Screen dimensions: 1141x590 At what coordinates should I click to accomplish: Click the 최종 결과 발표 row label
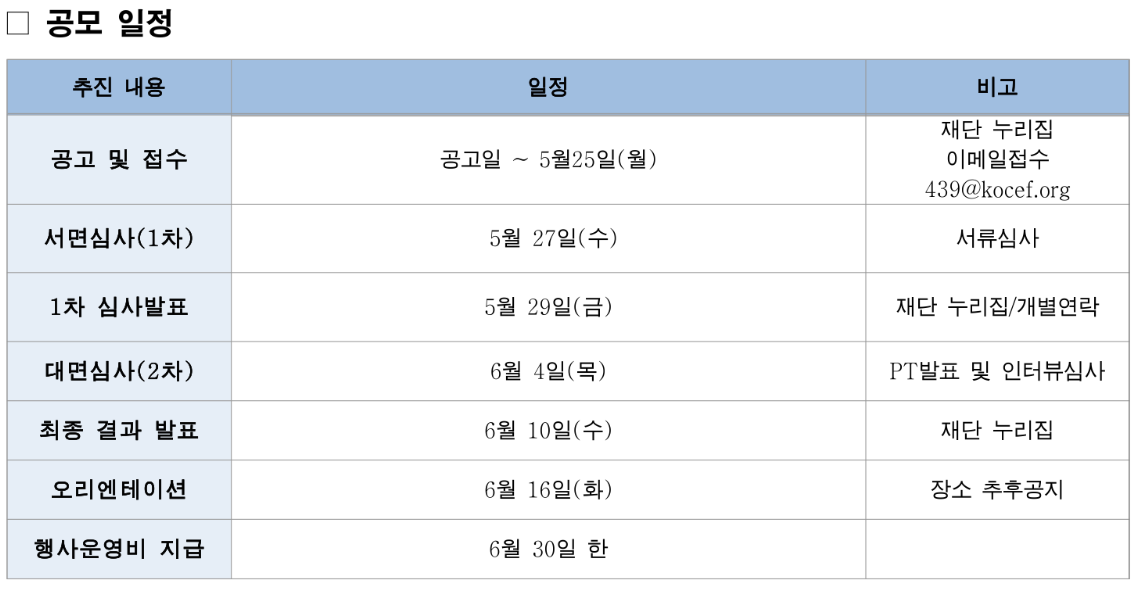119,431
